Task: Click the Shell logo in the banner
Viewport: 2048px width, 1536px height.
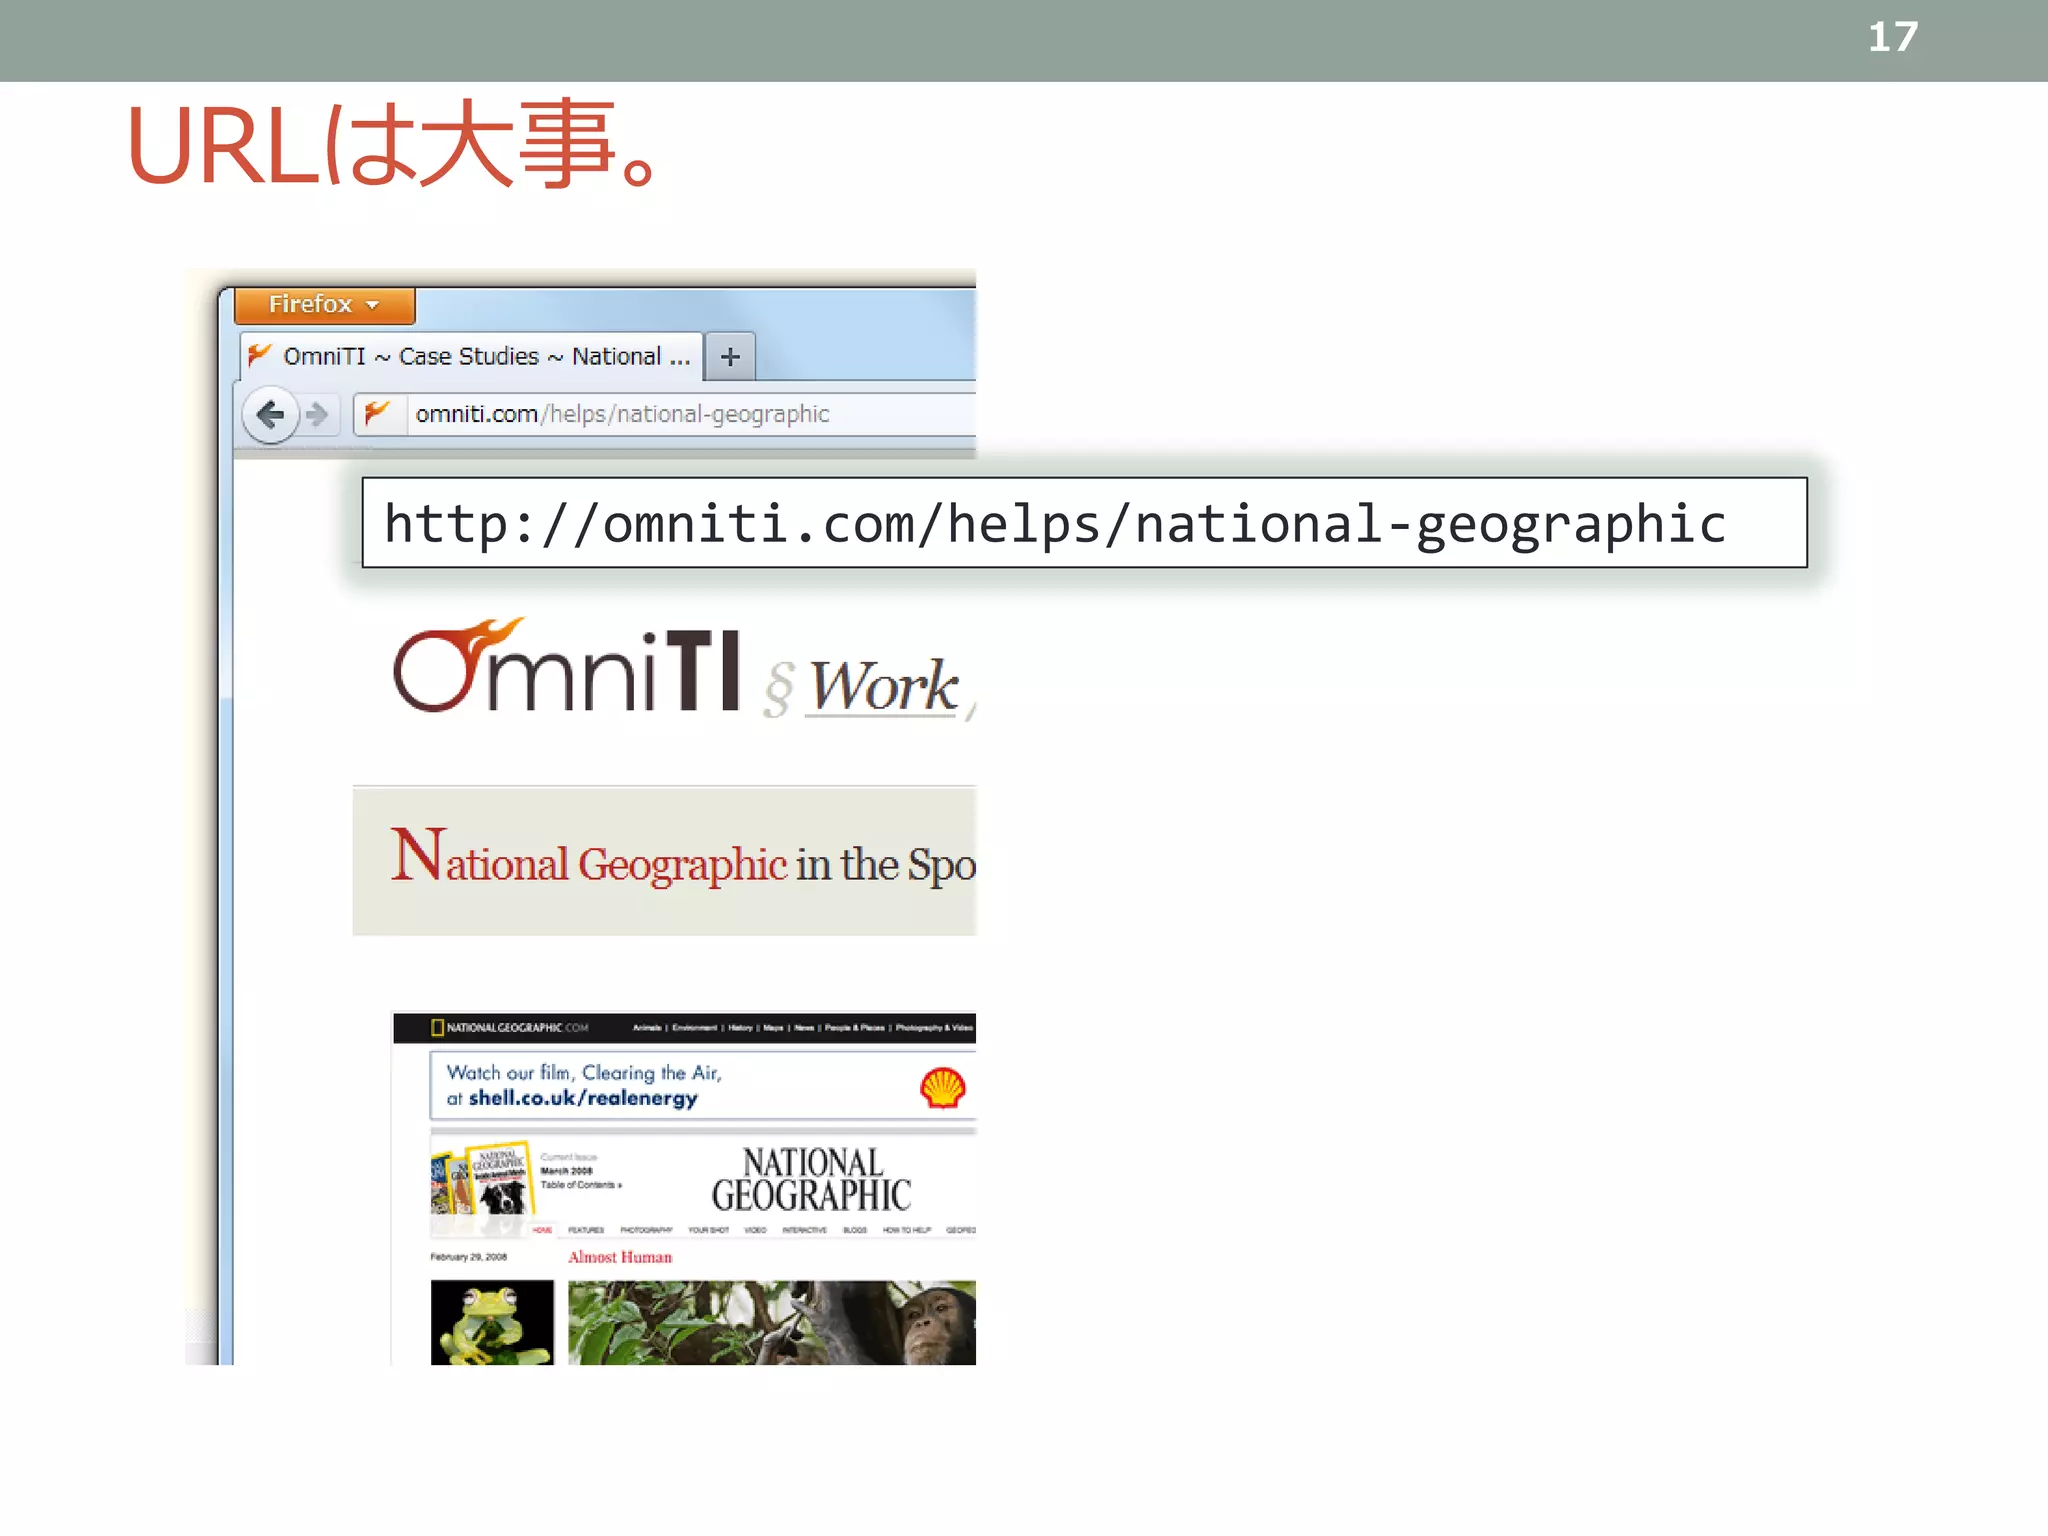Action: (x=942, y=1088)
